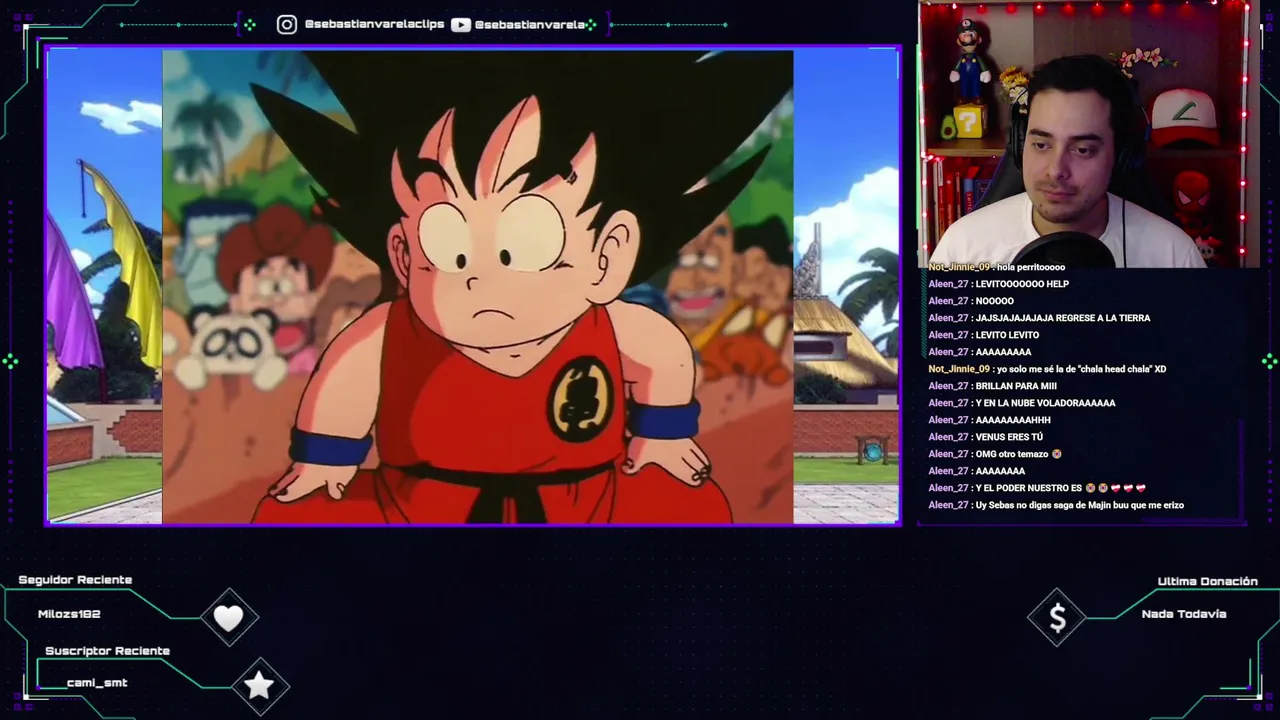Click chat message 'BRILLAN PARA MIII'

point(1016,386)
